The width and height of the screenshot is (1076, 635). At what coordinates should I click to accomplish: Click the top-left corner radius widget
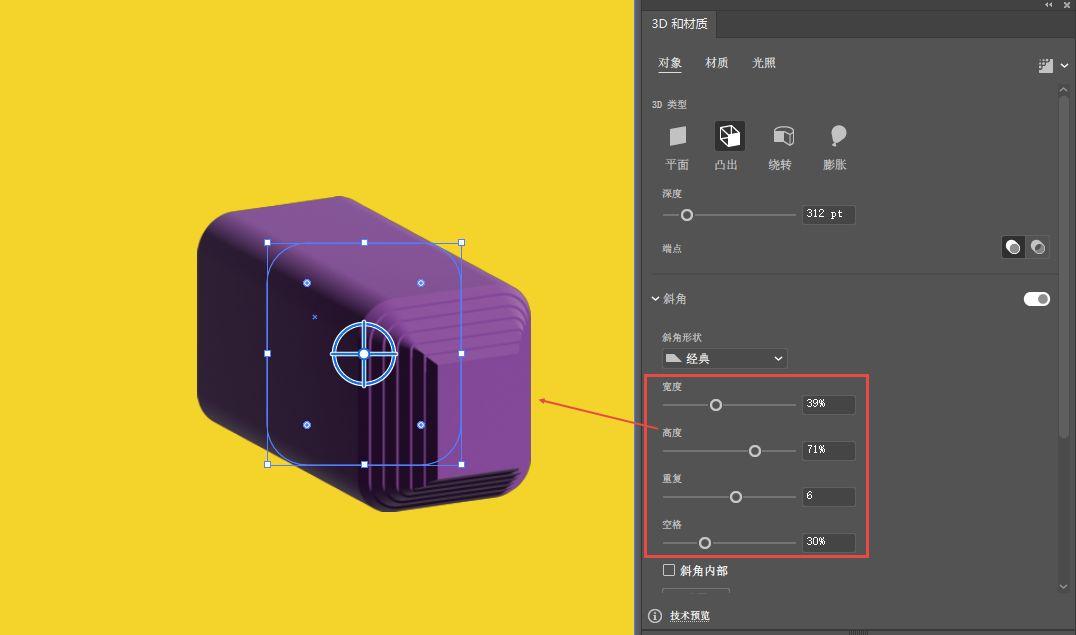tap(307, 283)
